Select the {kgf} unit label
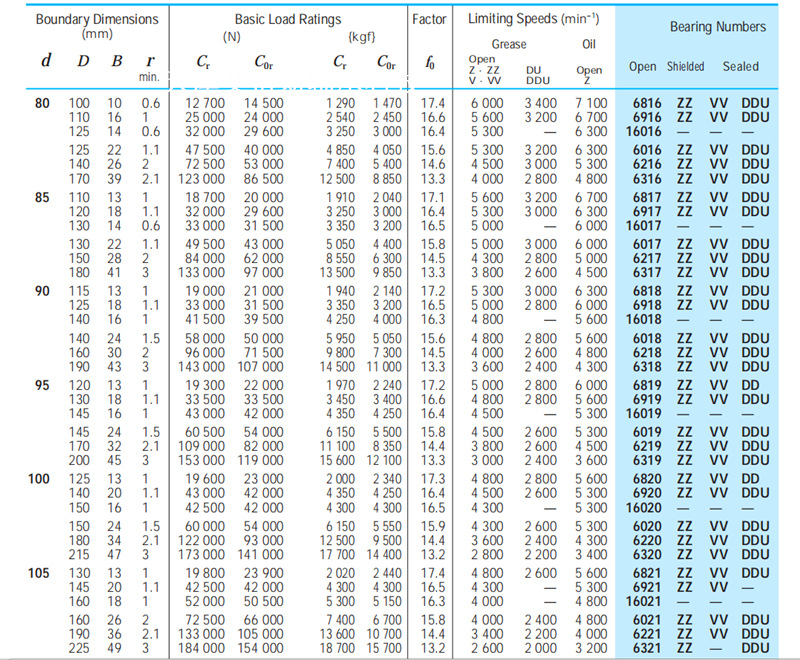Viewport: 800px width, 660px height. [361, 37]
